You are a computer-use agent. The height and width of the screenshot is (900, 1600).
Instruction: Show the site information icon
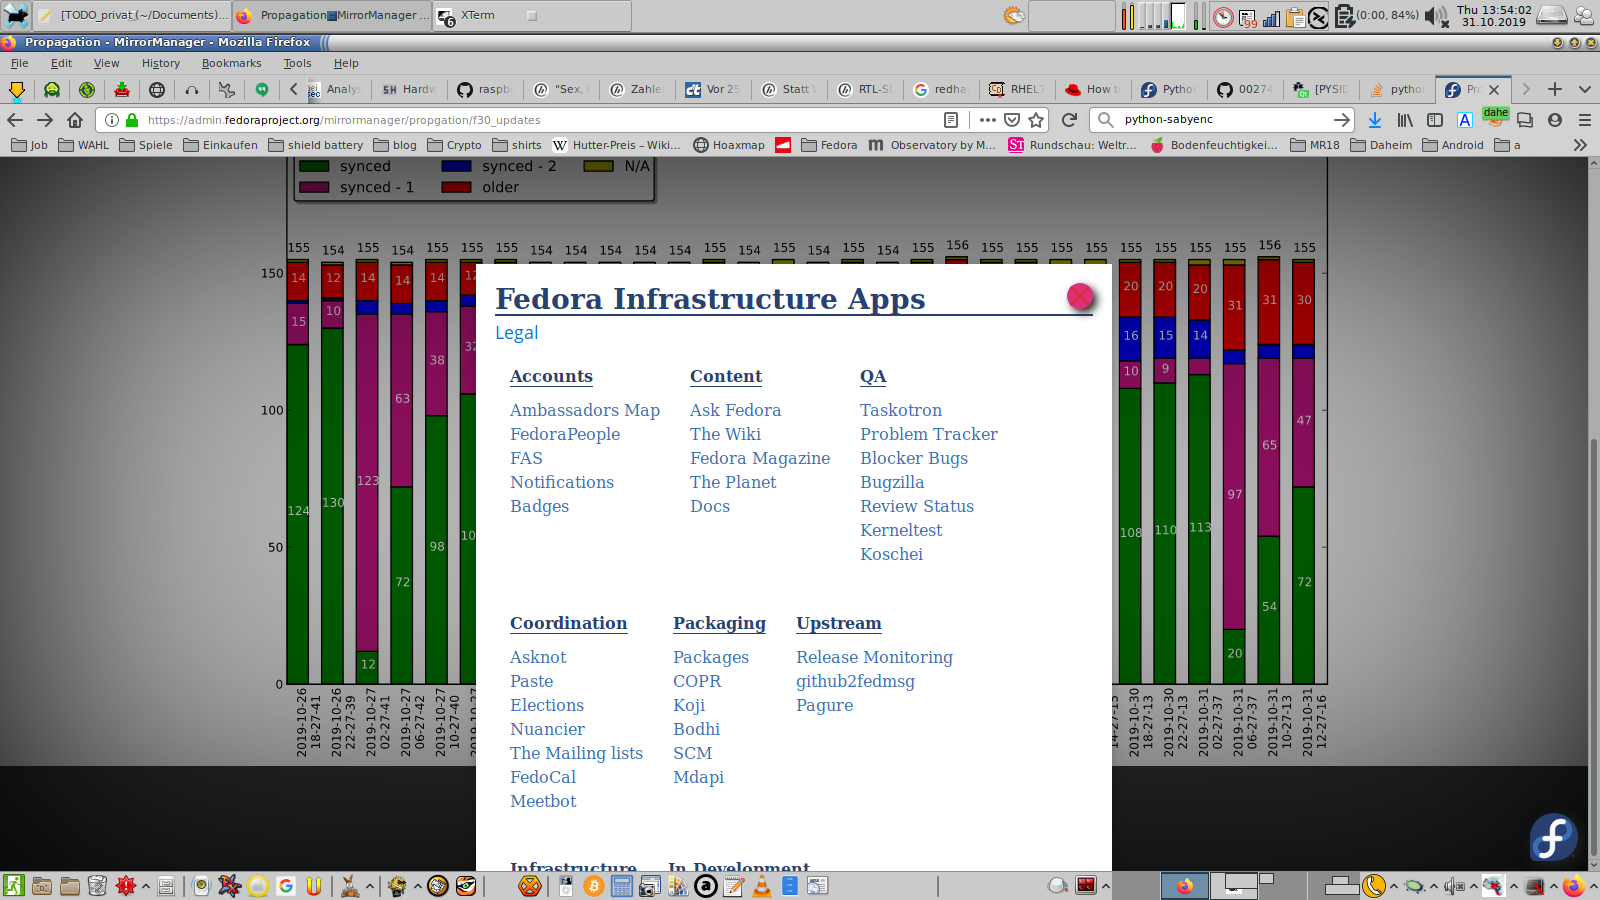click(112, 120)
